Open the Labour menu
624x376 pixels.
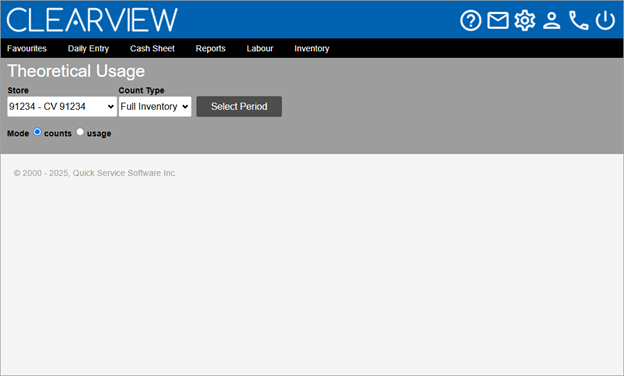pyautogui.click(x=260, y=49)
